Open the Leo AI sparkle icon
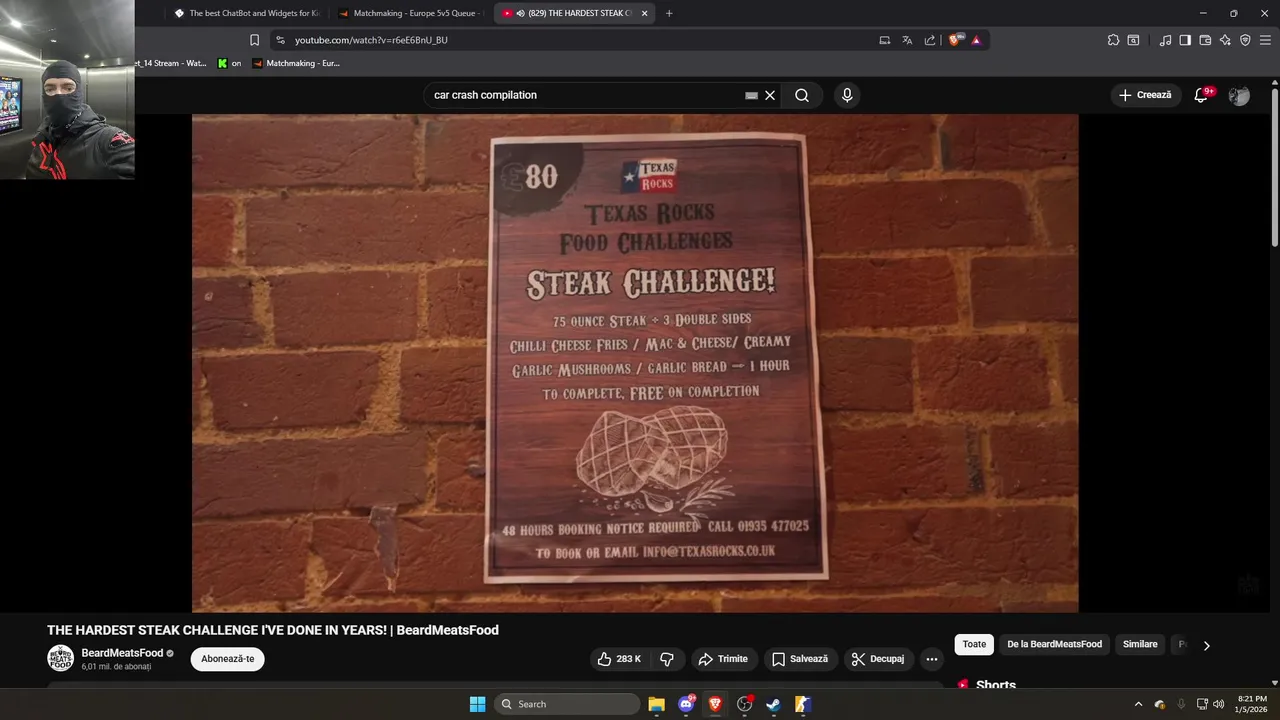Screen dimensions: 1280x720 coord(1225,40)
